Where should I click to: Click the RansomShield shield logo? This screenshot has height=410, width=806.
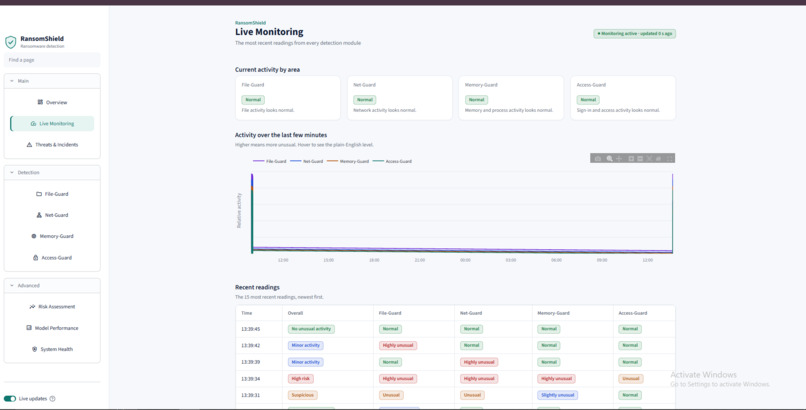(10, 42)
